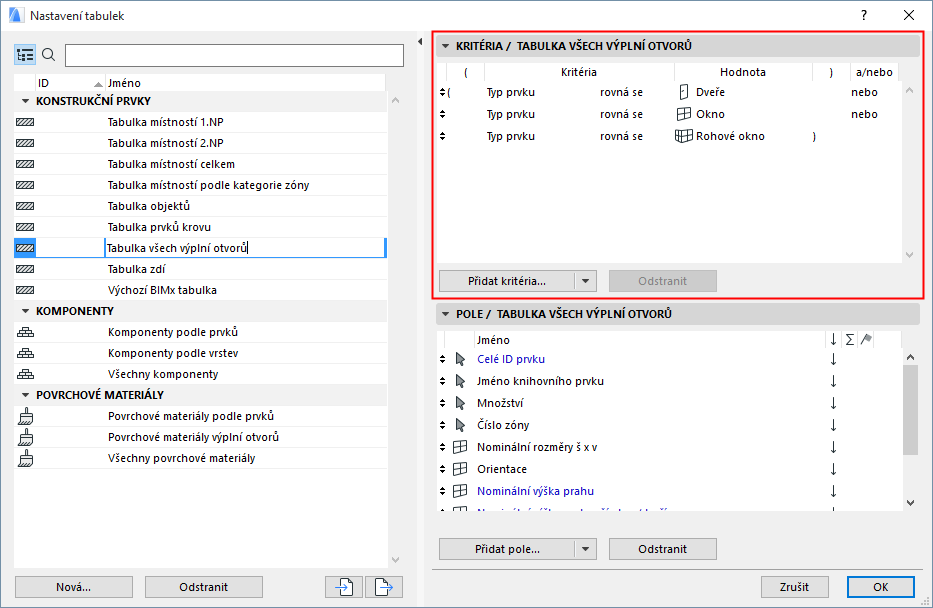933x608 pixels.
Task: Confirm with the OK button
Action: [x=881, y=587]
